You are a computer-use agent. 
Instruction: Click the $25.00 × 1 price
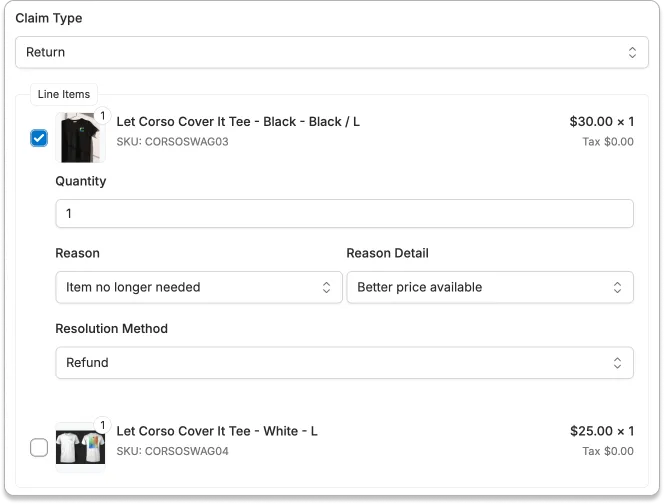(601, 431)
